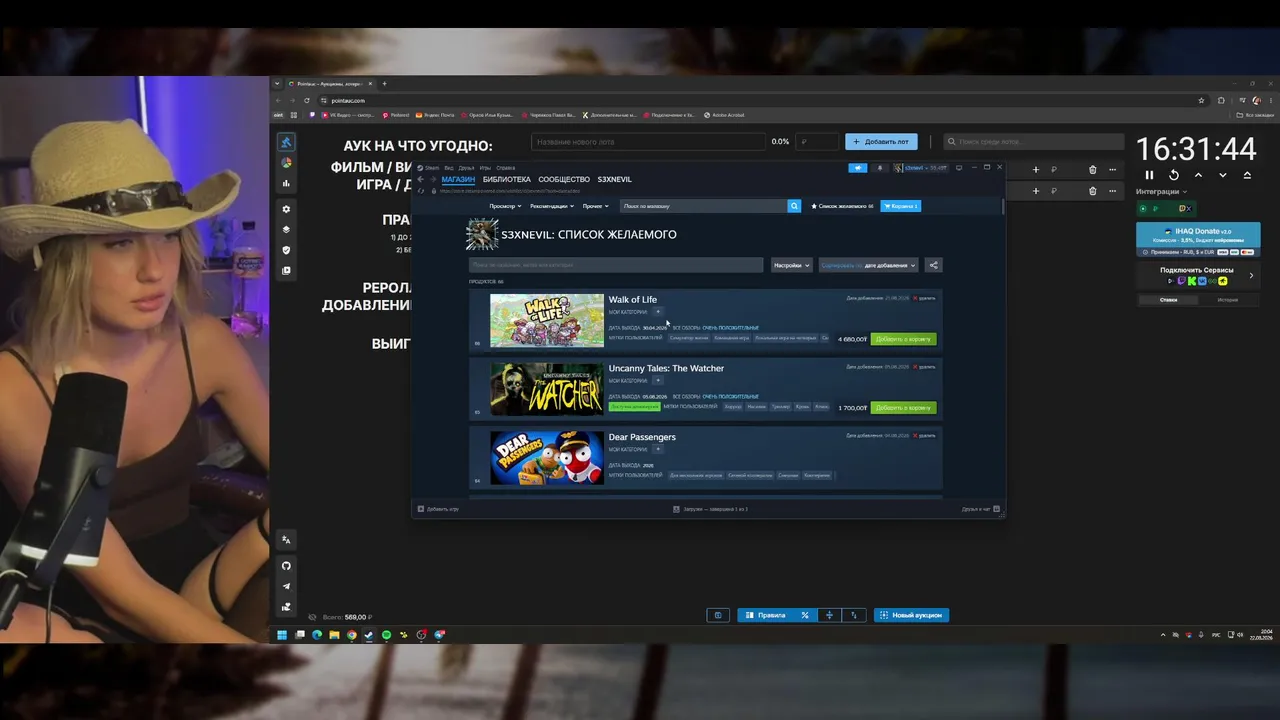Image resolution: width=1280 pixels, height=720 pixels.
Task: Click the wishlist share icon
Action: [933, 265]
